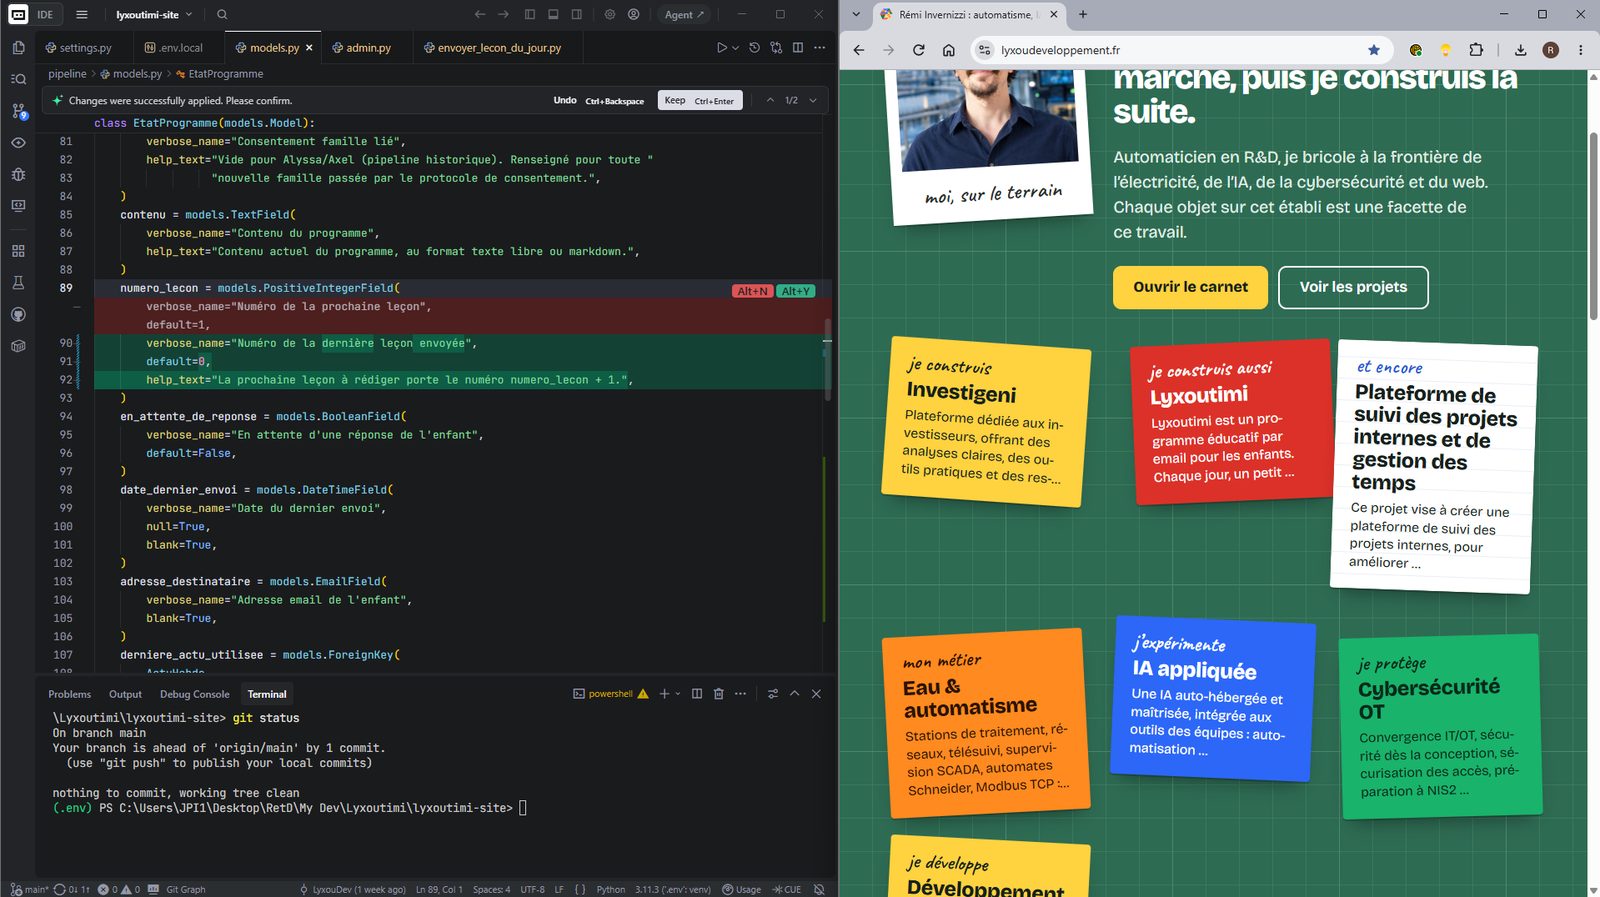
Task: Open the Extensions grid icon in sidebar
Action: [18, 251]
